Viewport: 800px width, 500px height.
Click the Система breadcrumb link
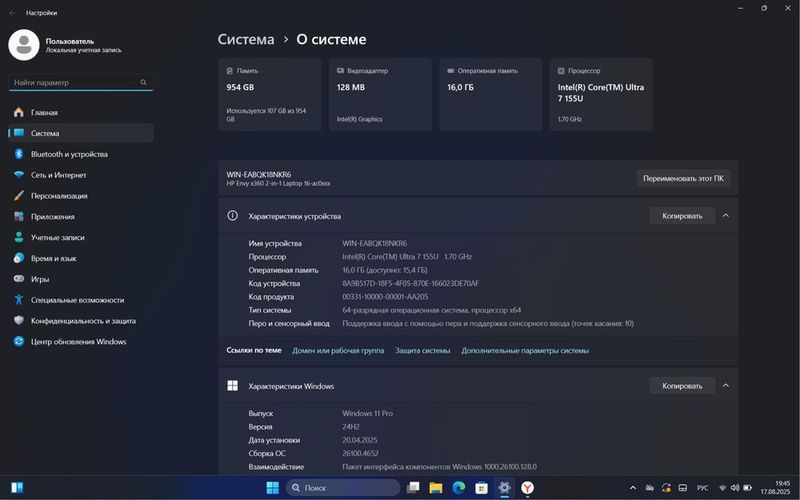(x=246, y=39)
